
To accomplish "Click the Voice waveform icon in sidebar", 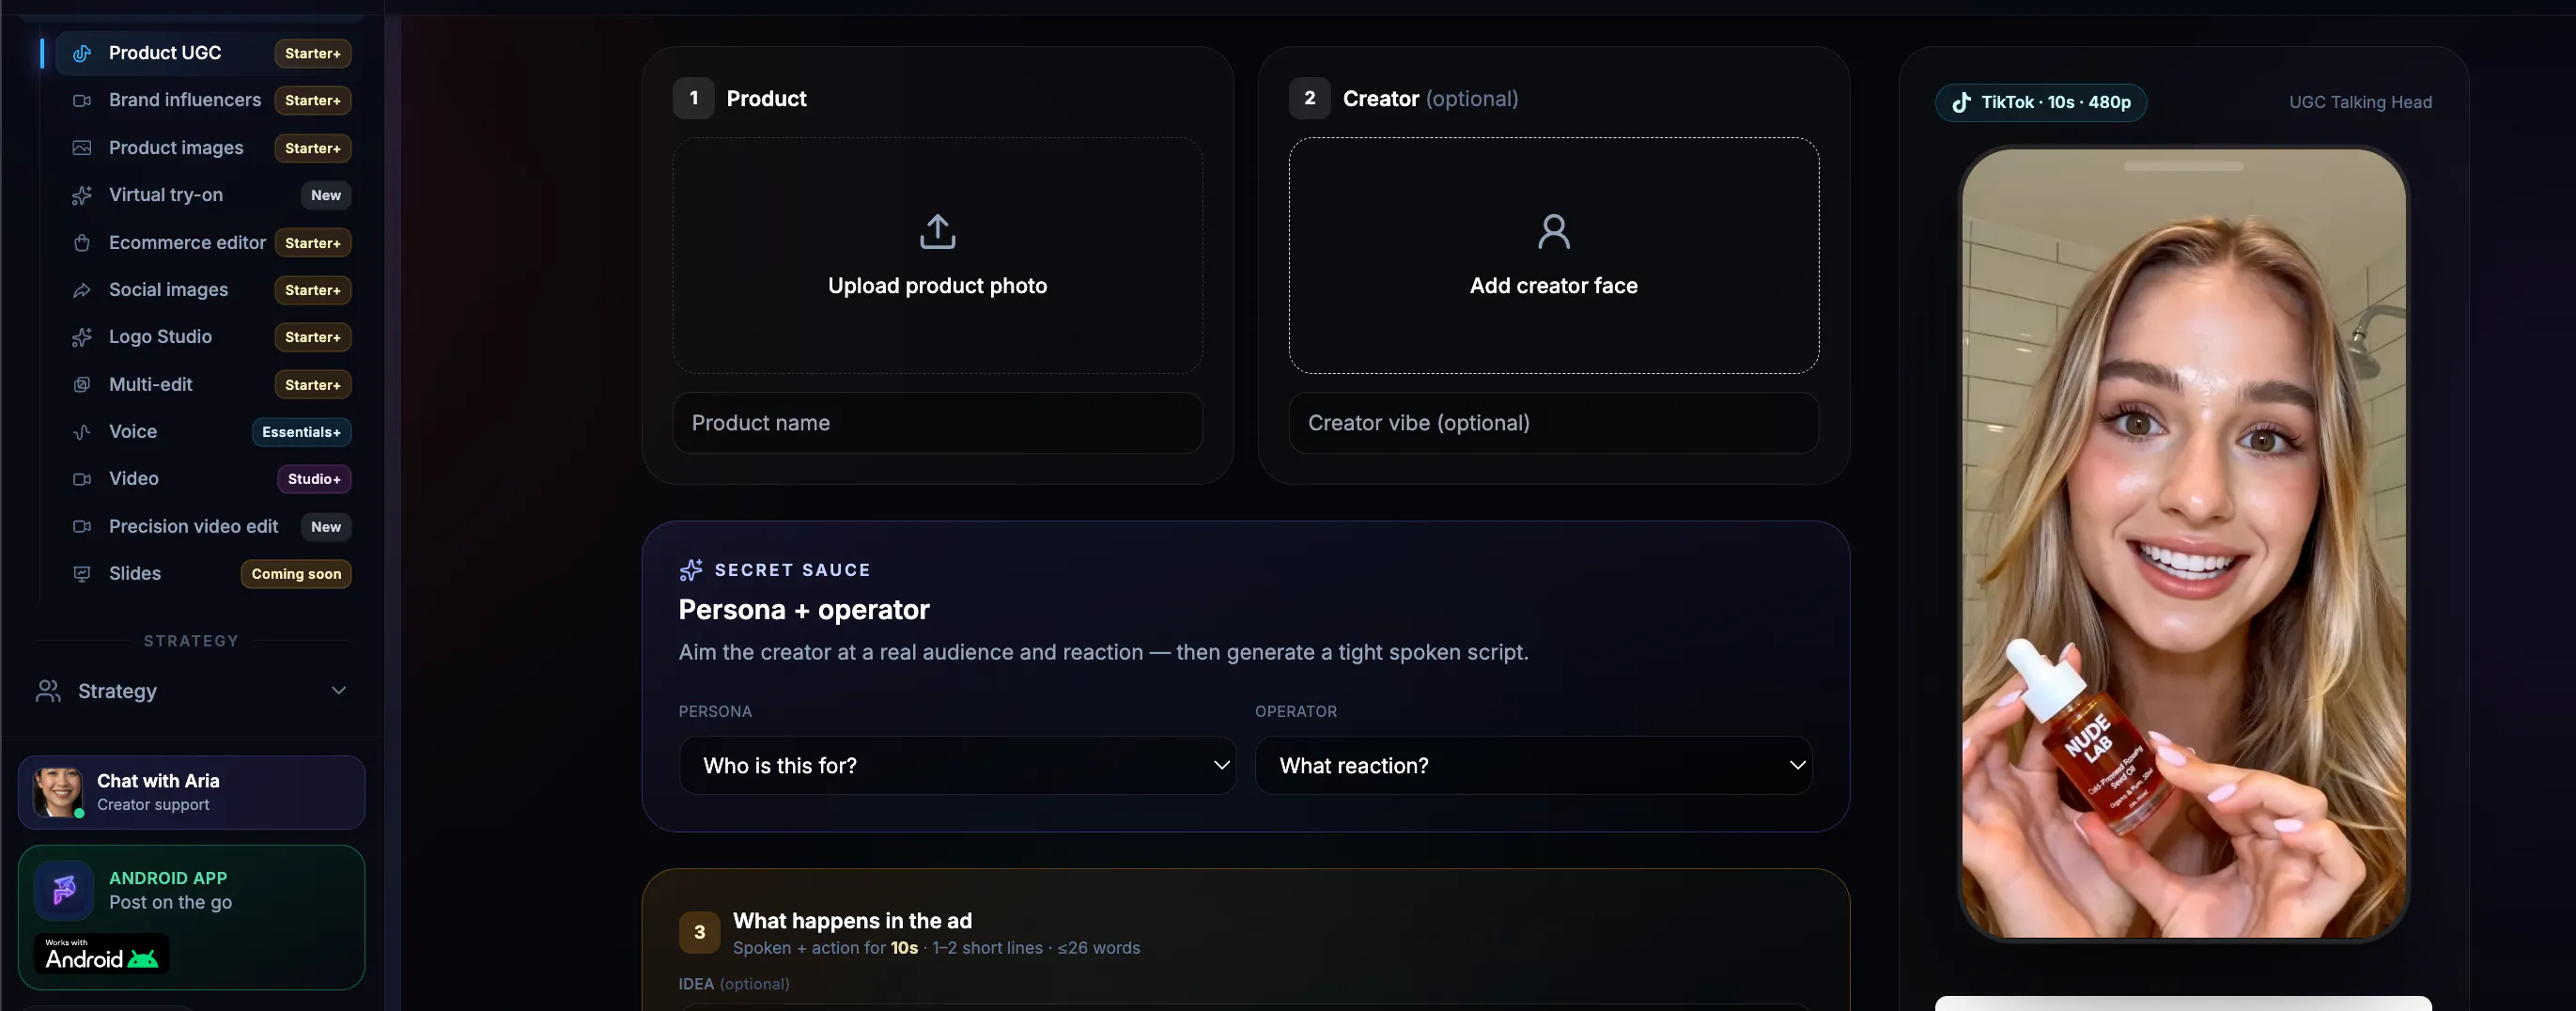I will click(x=82, y=432).
